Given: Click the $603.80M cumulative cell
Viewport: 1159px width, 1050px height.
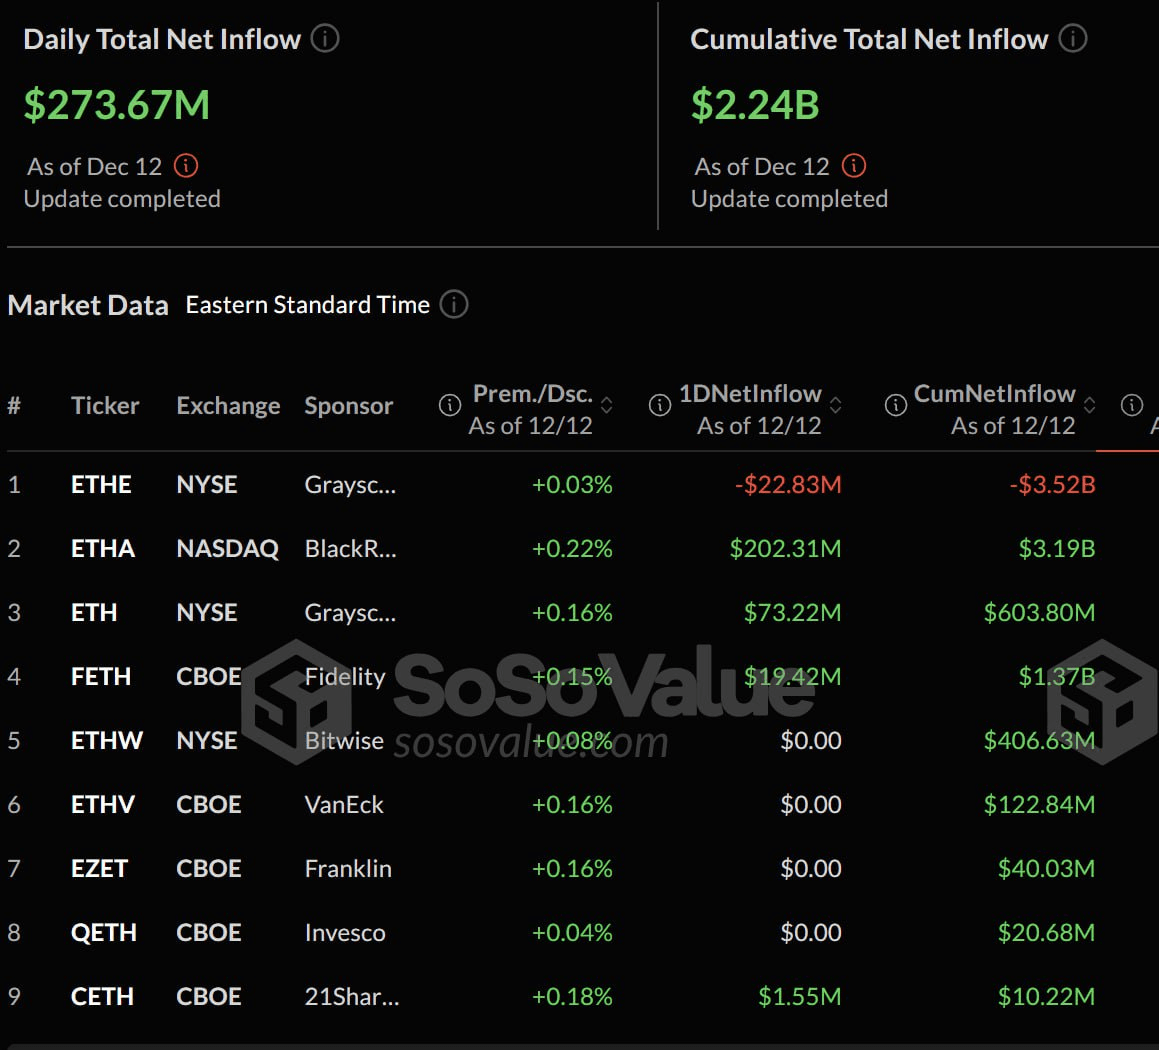Looking at the screenshot, I should (1039, 613).
